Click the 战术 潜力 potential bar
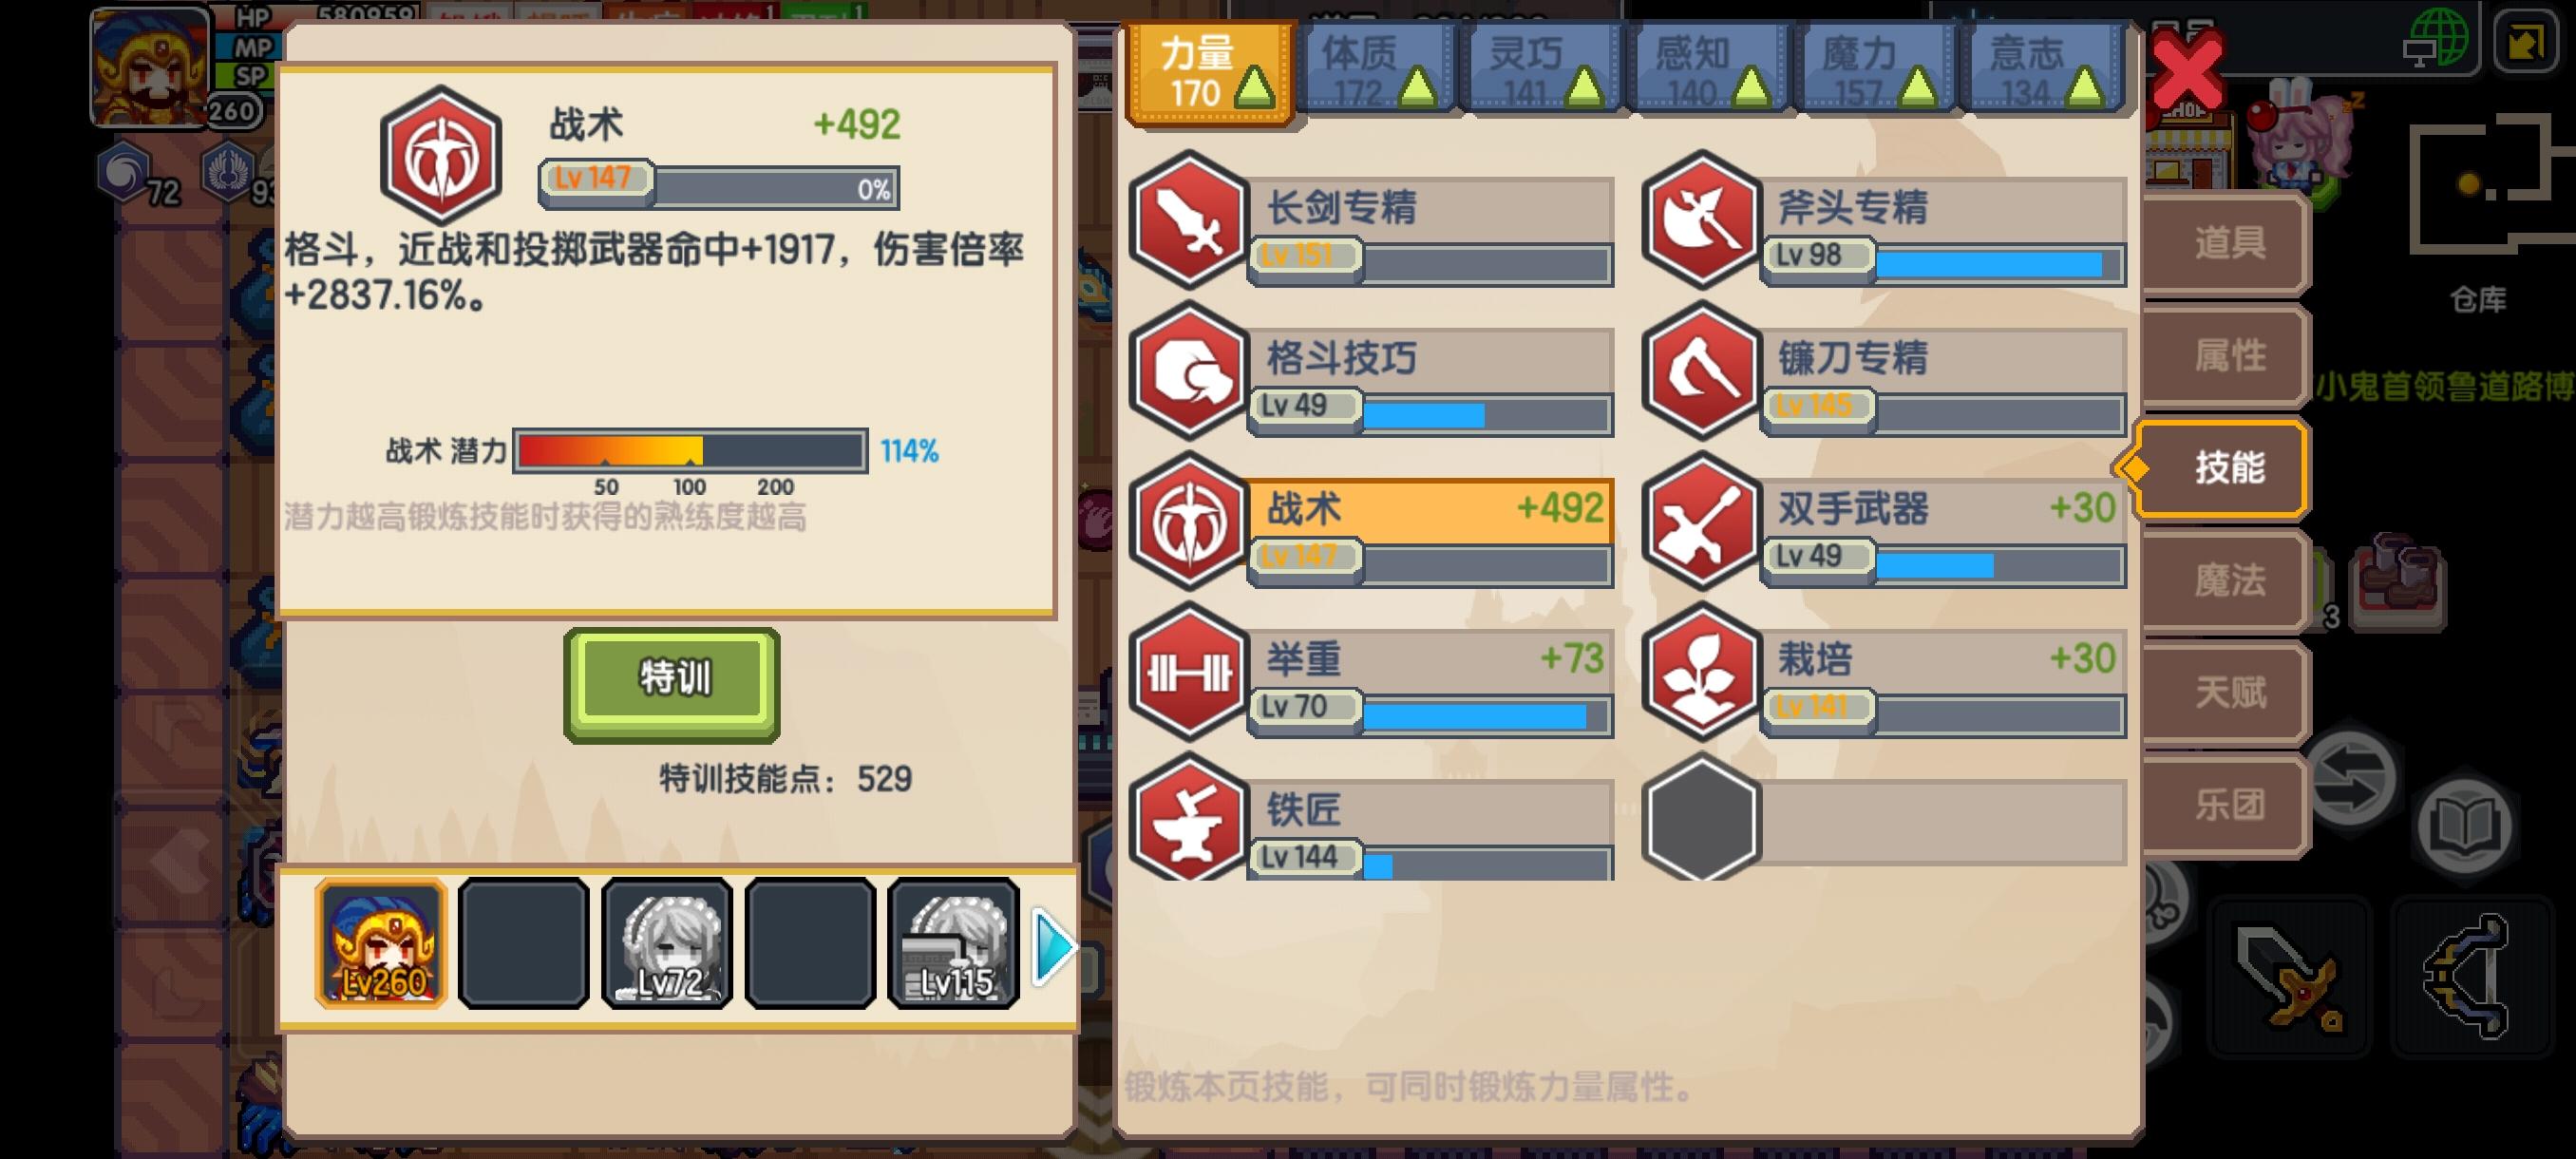 click(690, 451)
